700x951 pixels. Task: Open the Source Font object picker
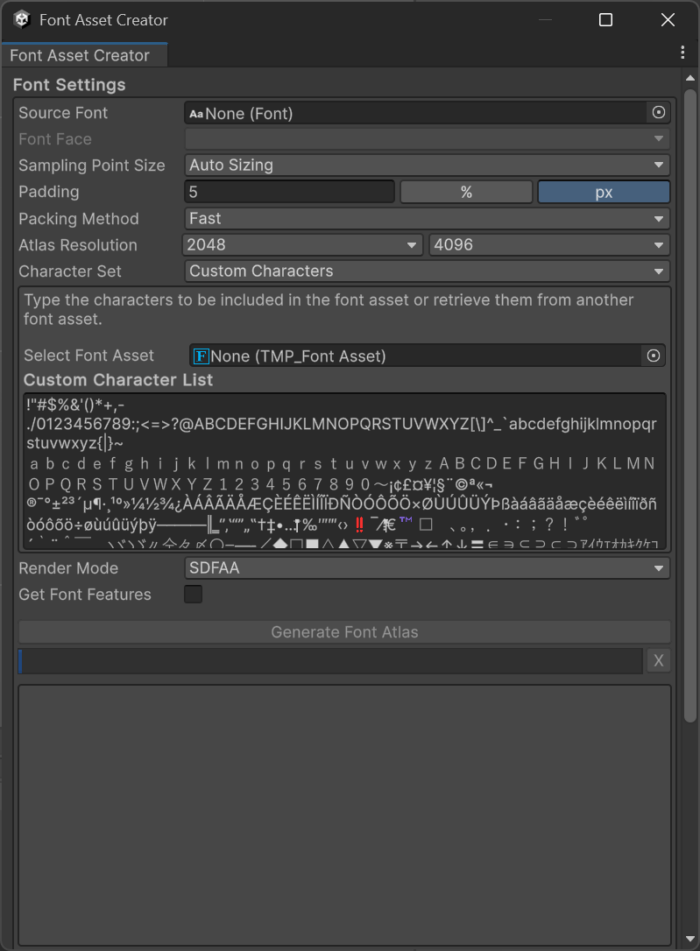point(658,113)
